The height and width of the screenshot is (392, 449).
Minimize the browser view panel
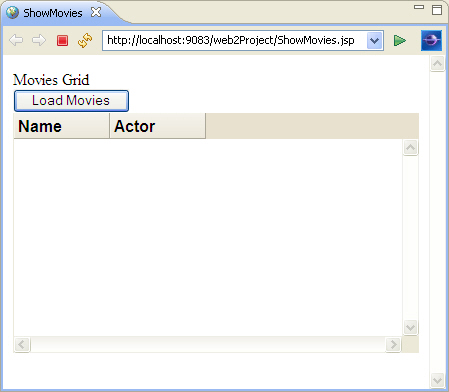coord(419,7)
